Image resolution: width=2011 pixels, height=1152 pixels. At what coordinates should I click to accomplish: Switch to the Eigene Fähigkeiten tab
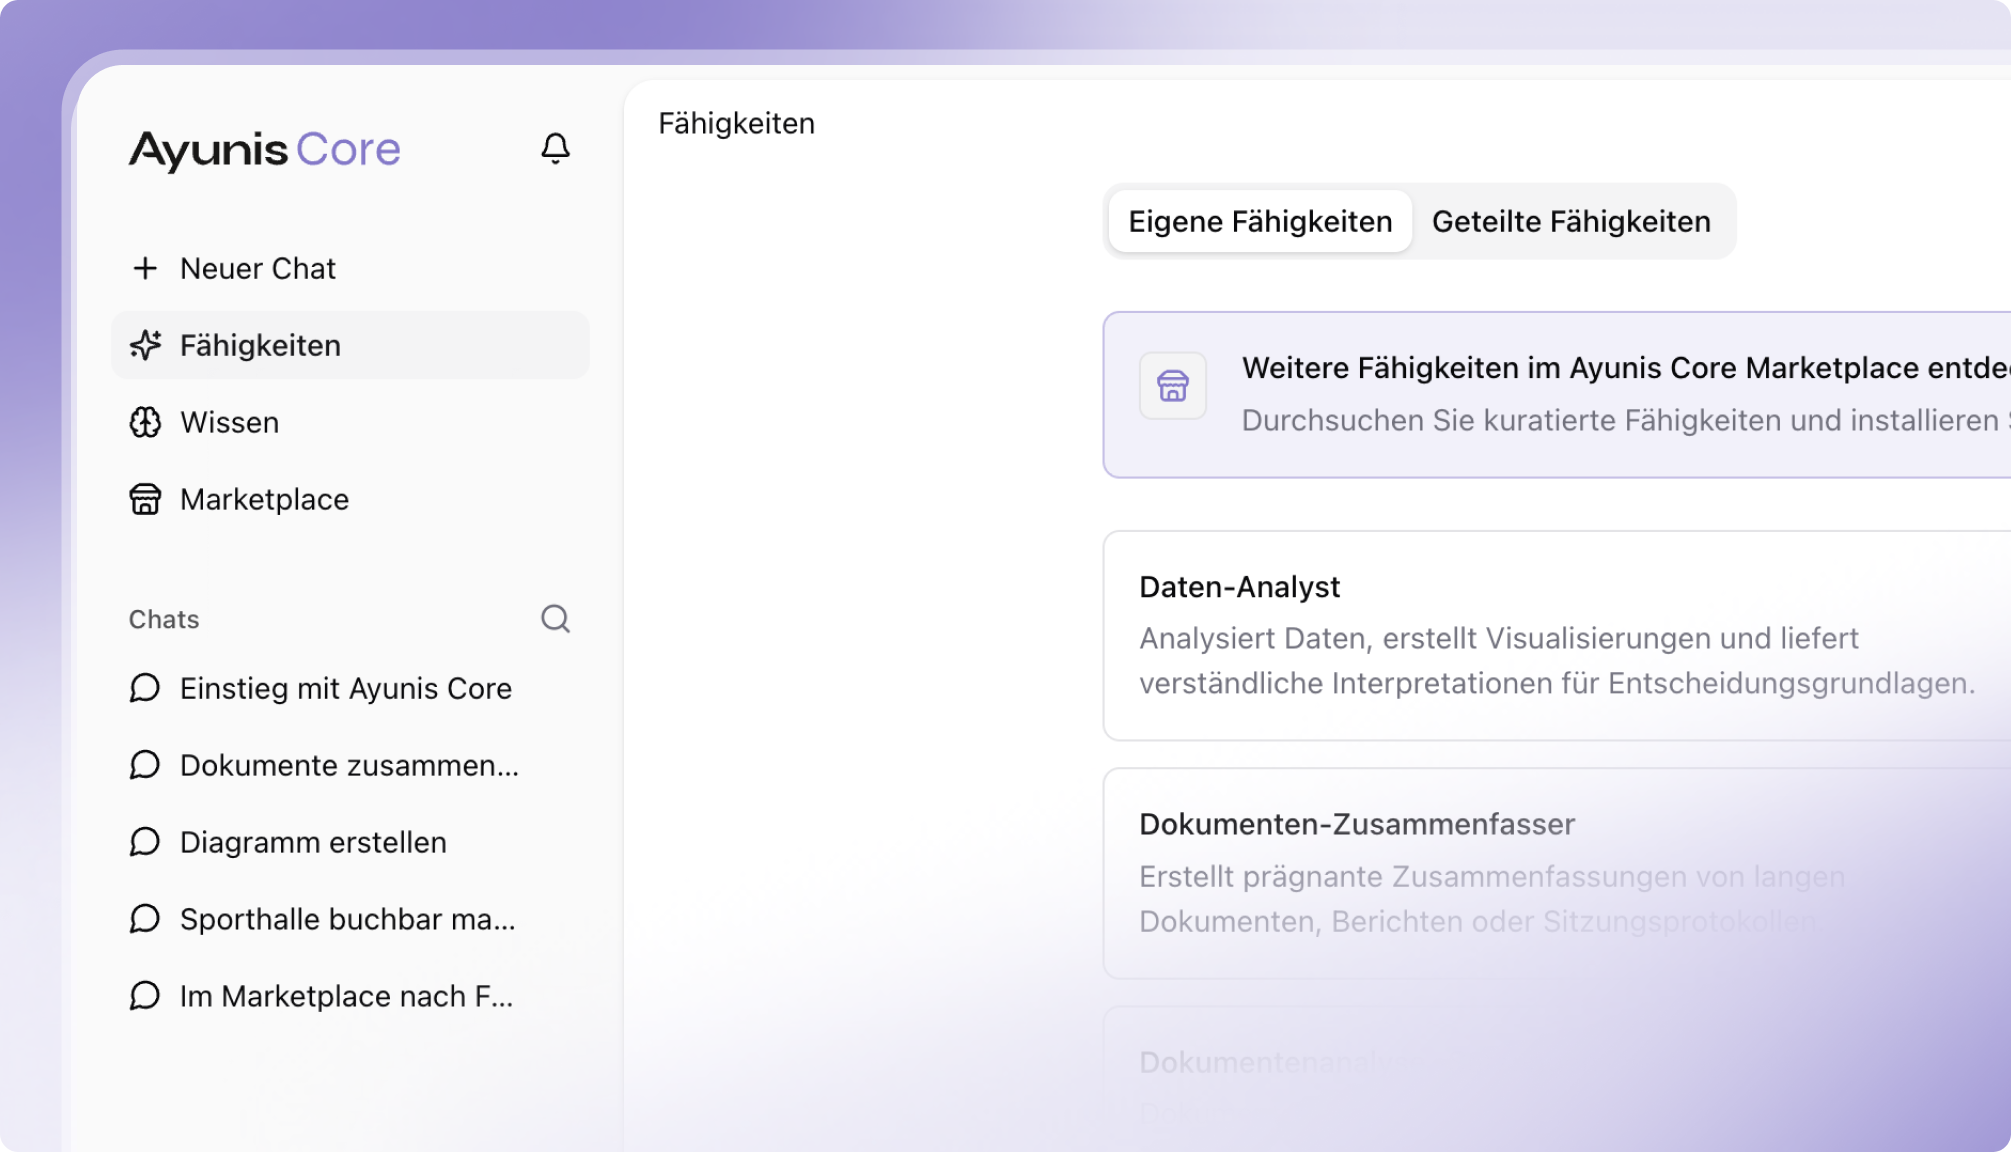pos(1260,221)
